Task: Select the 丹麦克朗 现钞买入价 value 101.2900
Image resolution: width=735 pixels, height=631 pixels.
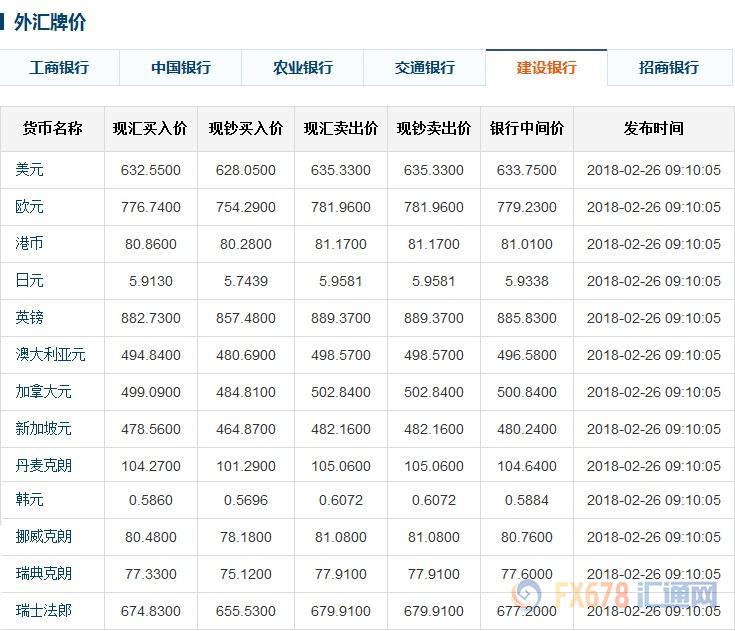Action: (246, 466)
